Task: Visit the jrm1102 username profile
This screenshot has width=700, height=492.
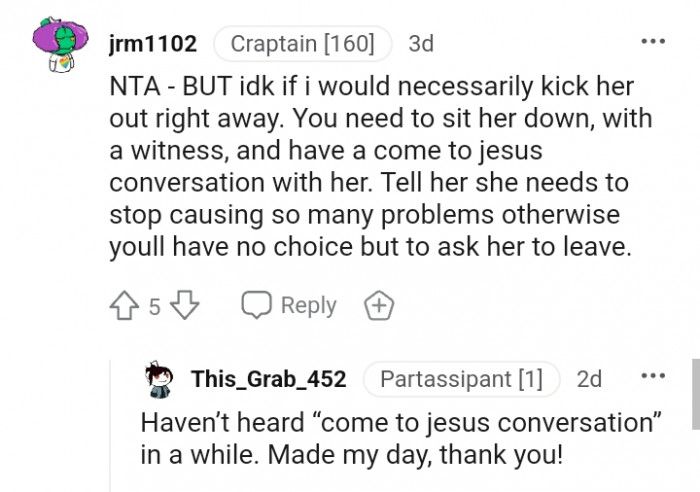Action: (x=152, y=44)
